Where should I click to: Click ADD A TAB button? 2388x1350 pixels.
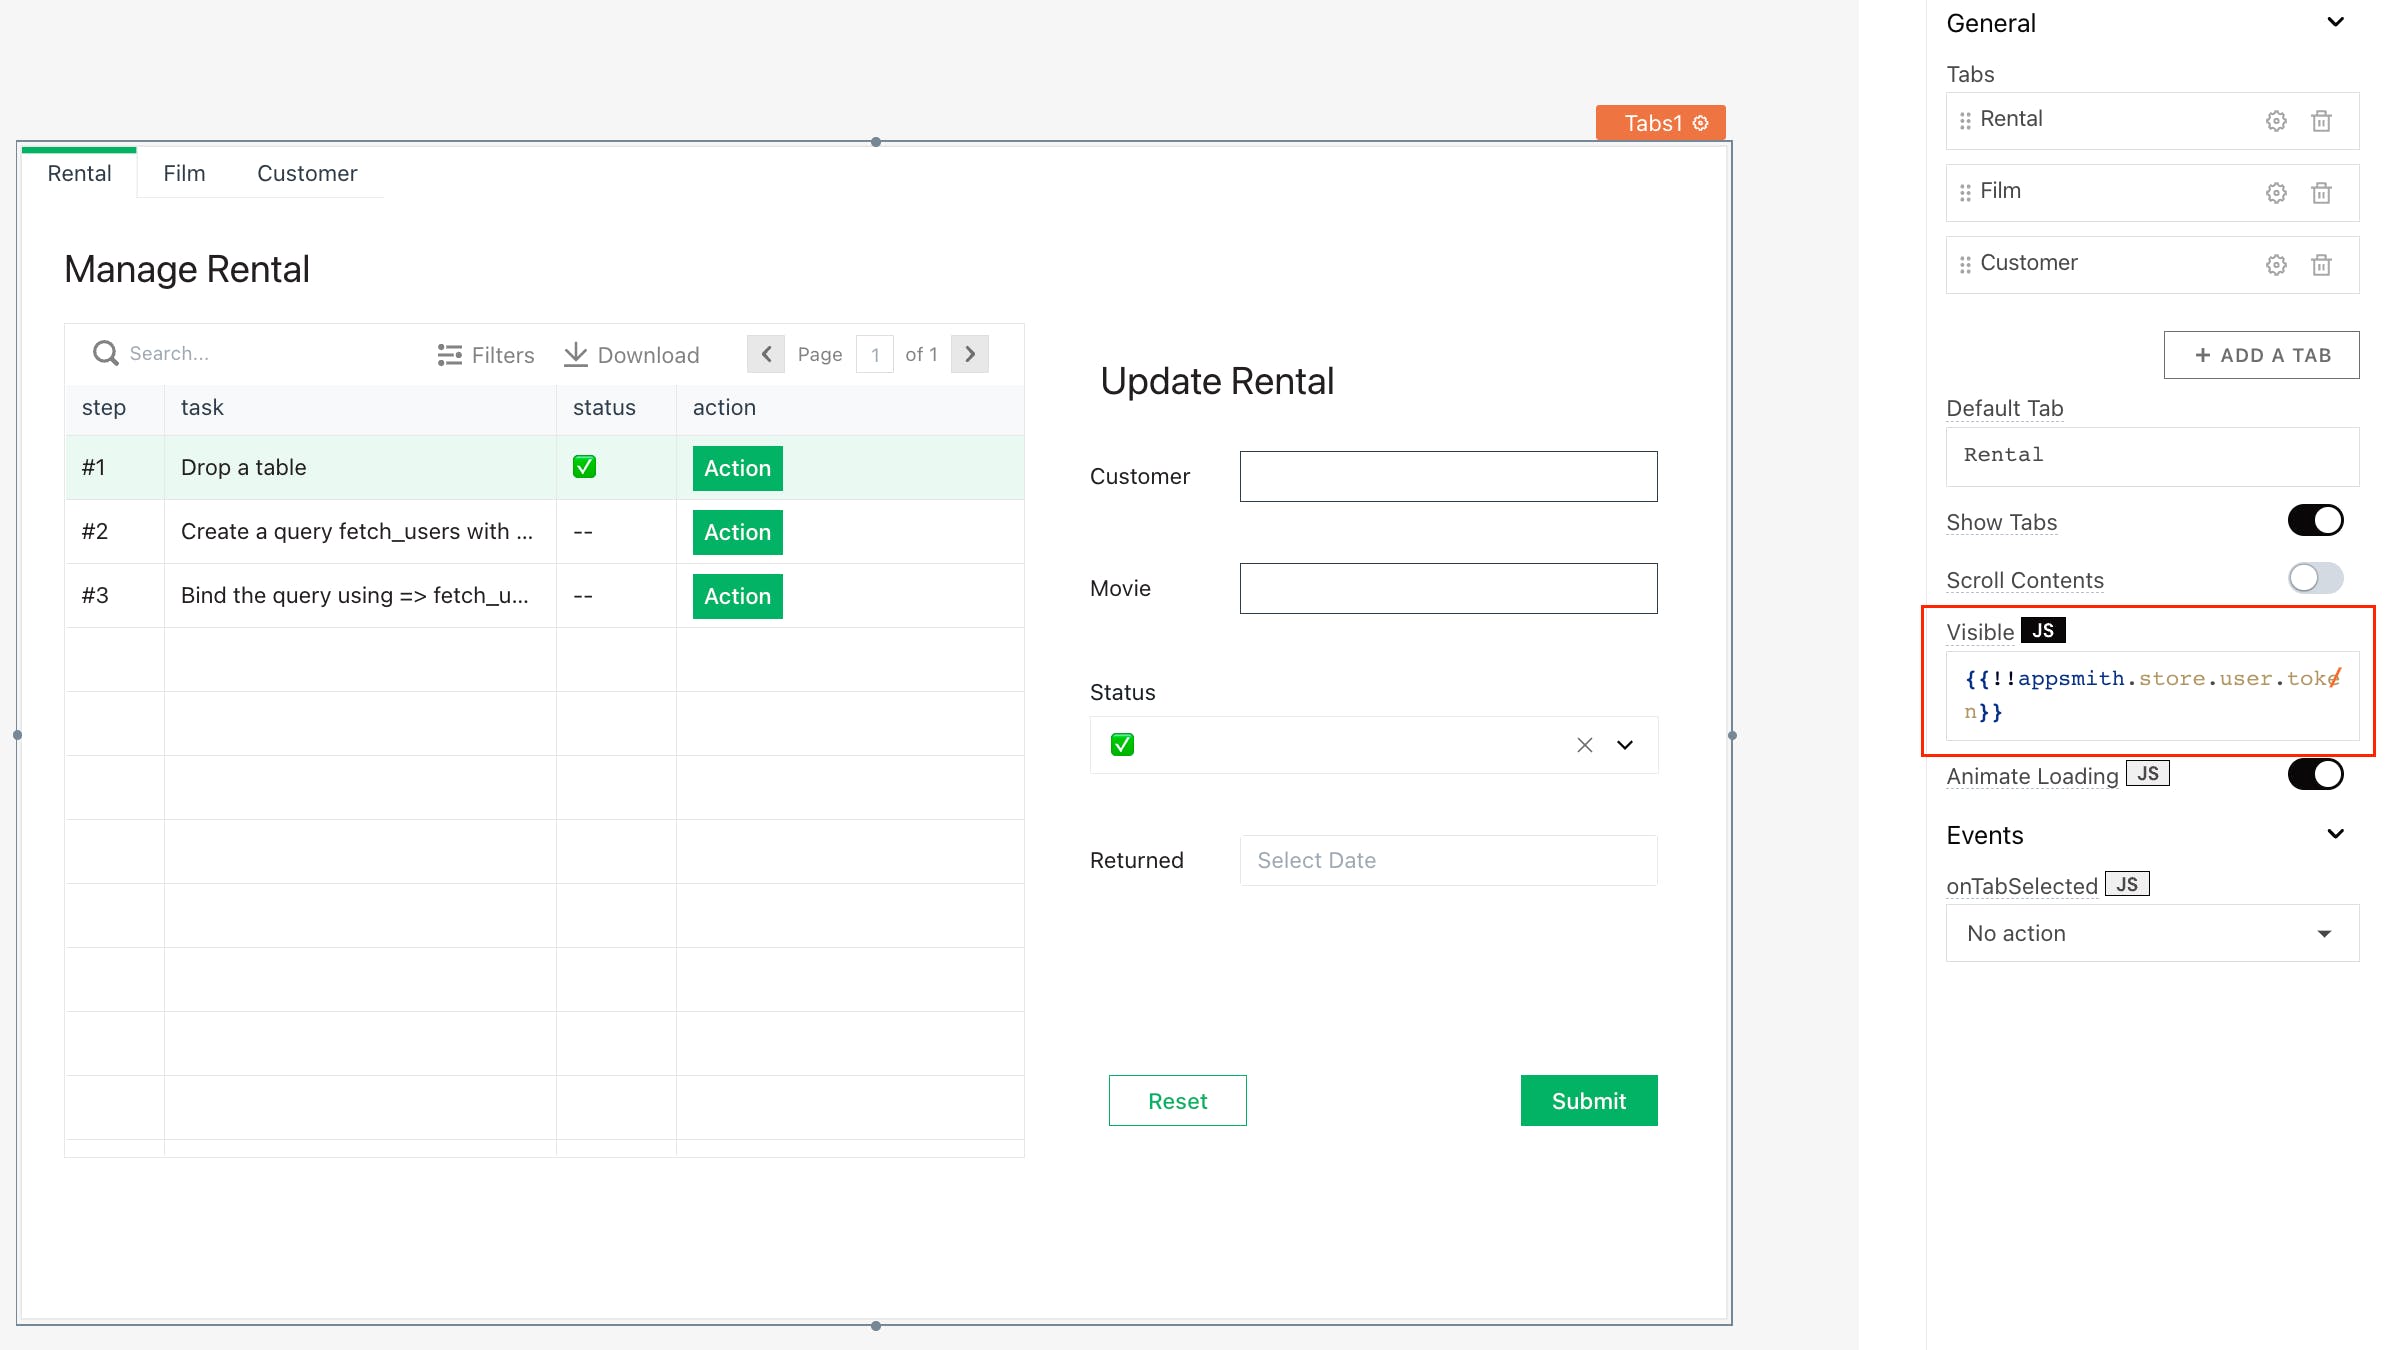tap(2261, 355)
